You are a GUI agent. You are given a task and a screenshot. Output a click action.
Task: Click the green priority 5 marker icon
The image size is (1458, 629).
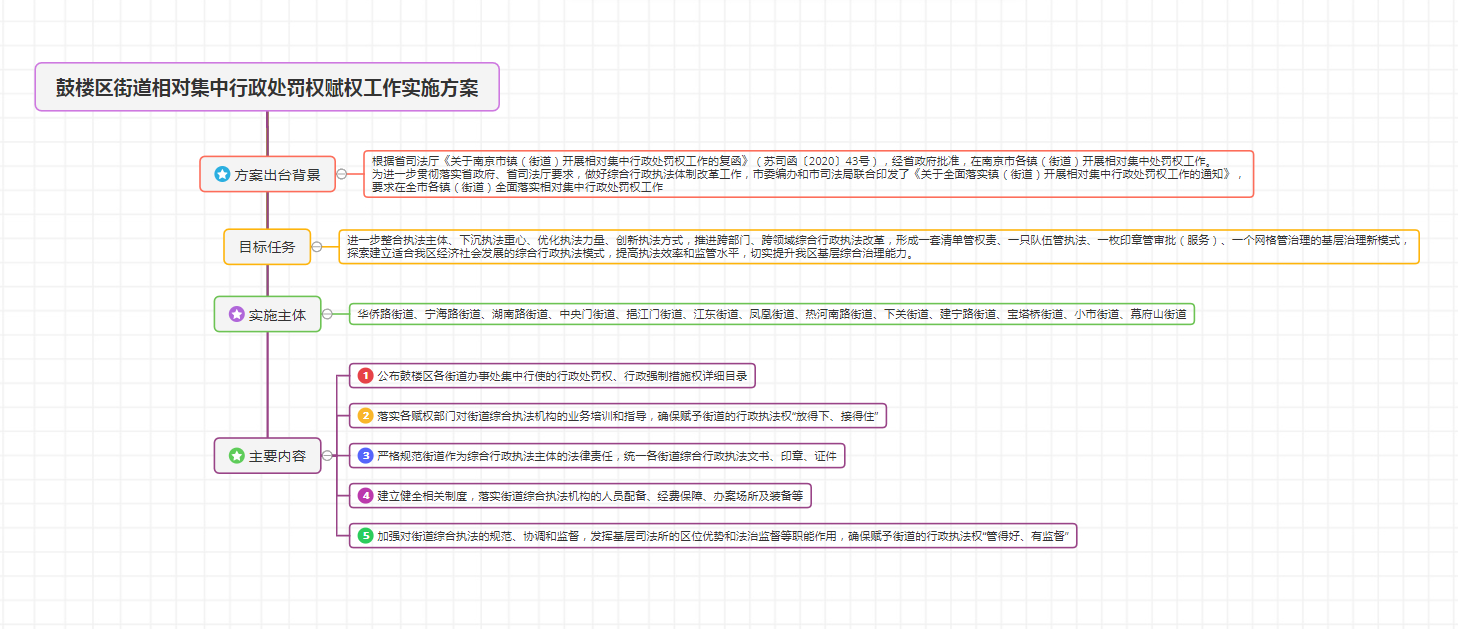point(366,536)
